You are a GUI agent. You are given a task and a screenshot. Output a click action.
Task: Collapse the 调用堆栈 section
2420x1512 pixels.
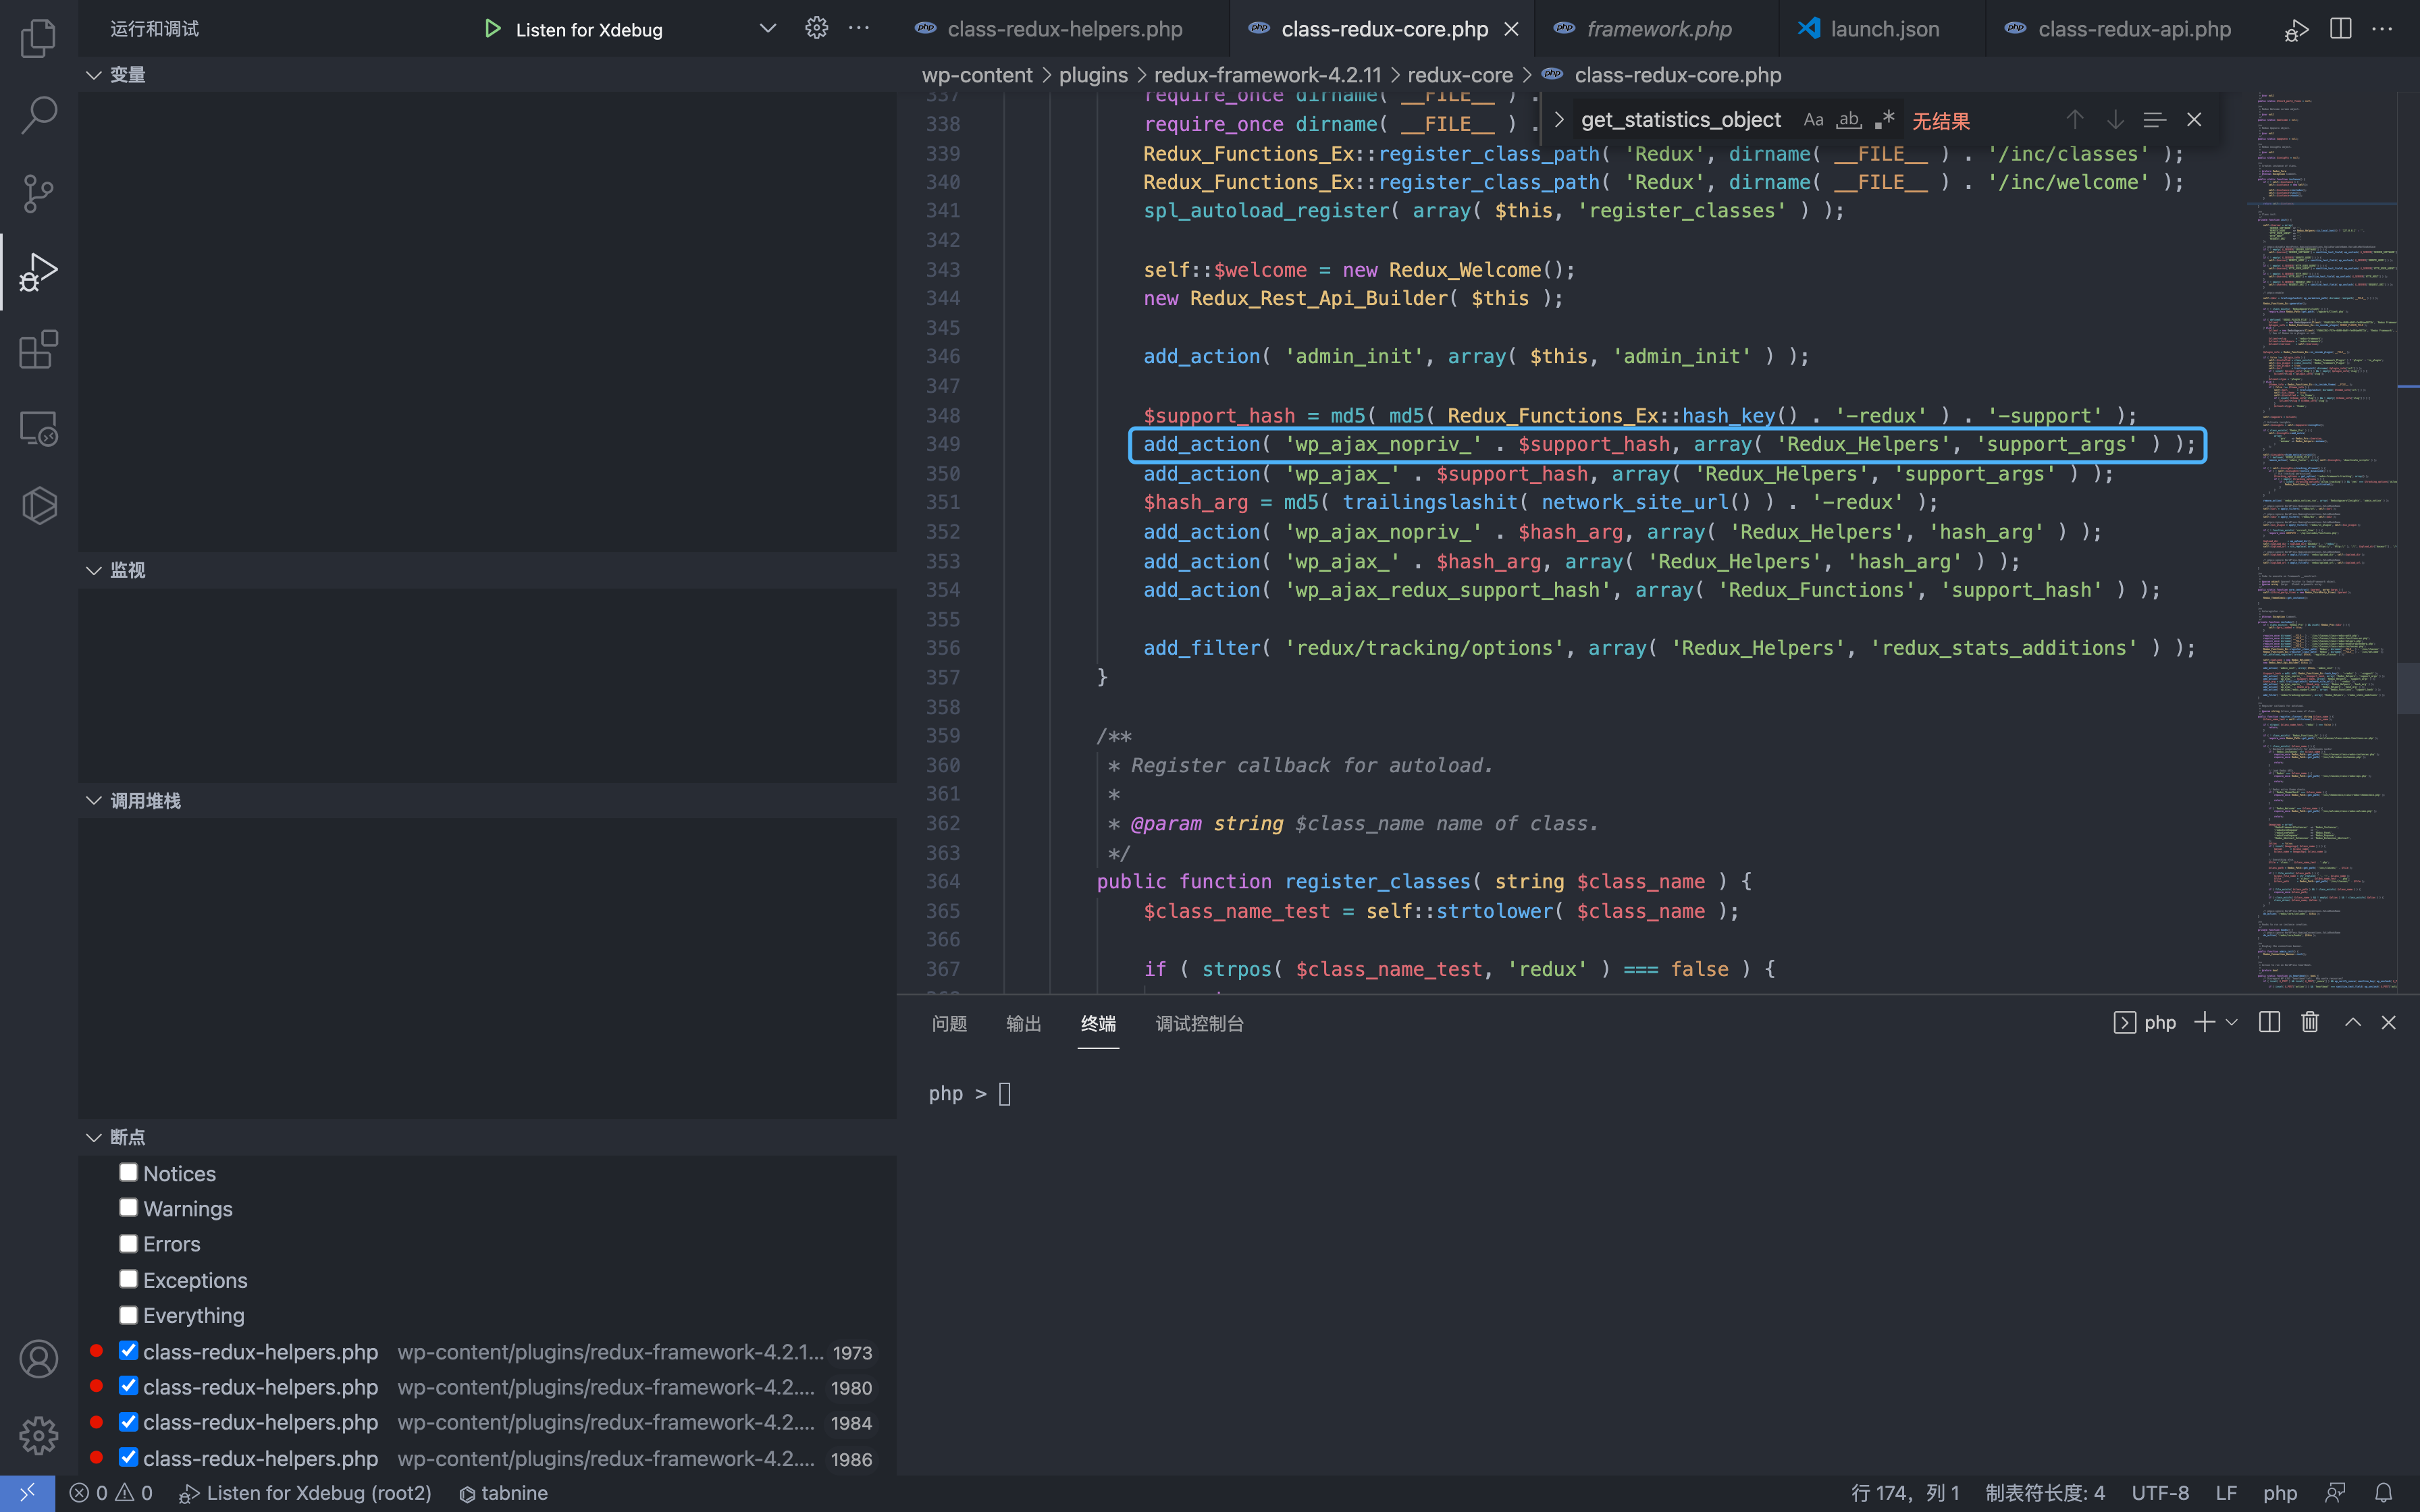(94, 801)
